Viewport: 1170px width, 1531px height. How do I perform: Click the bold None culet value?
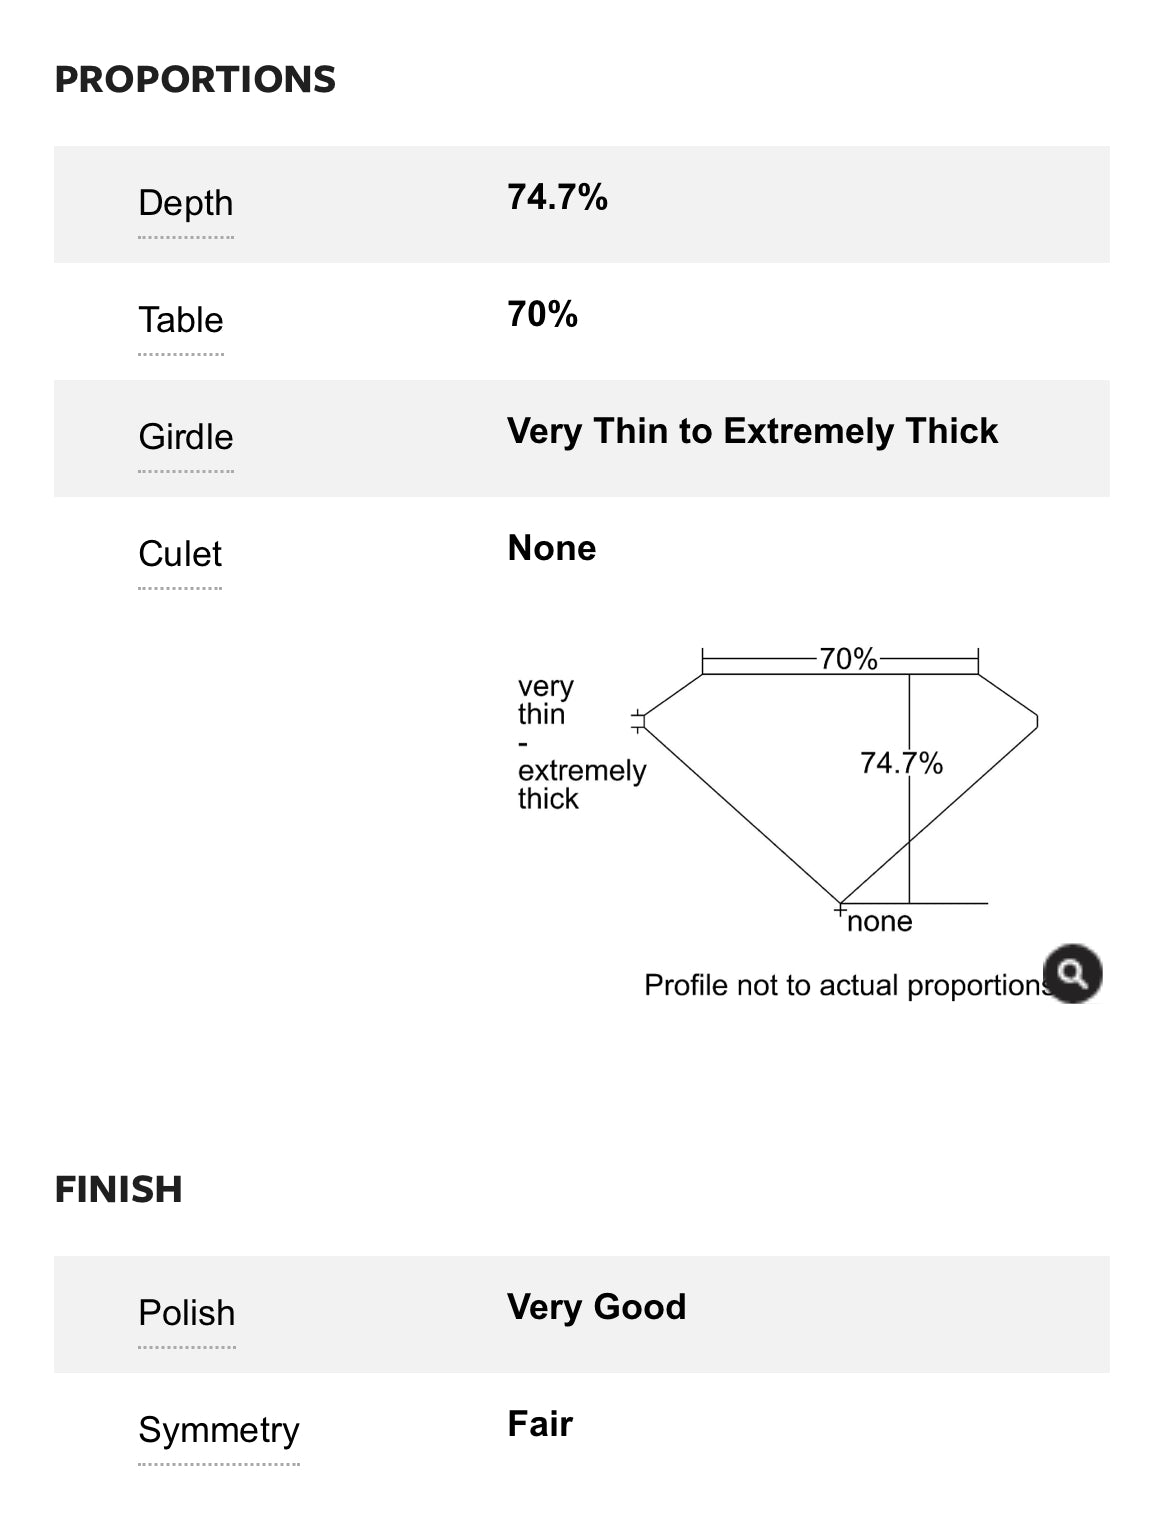click(x=551, y=548)
